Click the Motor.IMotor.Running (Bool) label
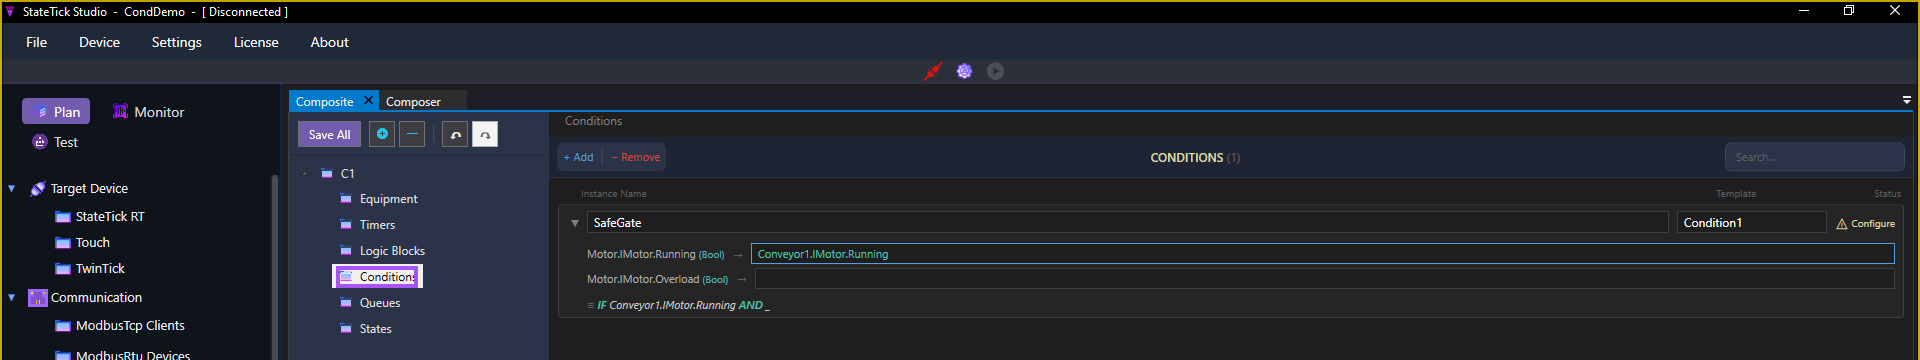The width and height of the screenshot is (1920, 360). click(x=655, y=254)
